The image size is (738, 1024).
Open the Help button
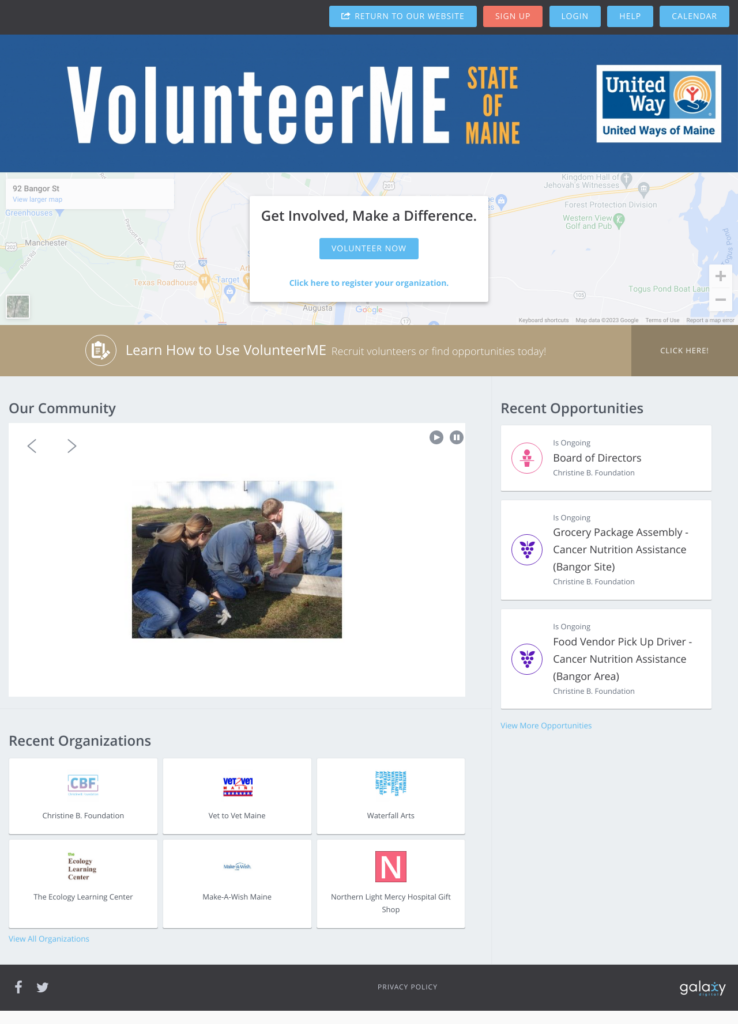pyautogui.click(x=630, y=16)
